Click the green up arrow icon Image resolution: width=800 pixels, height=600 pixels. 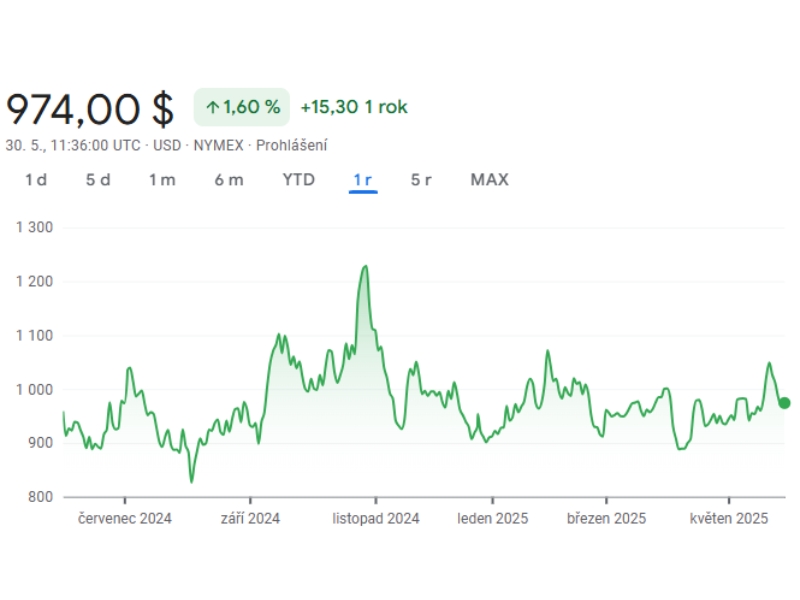tap(212, 107)
